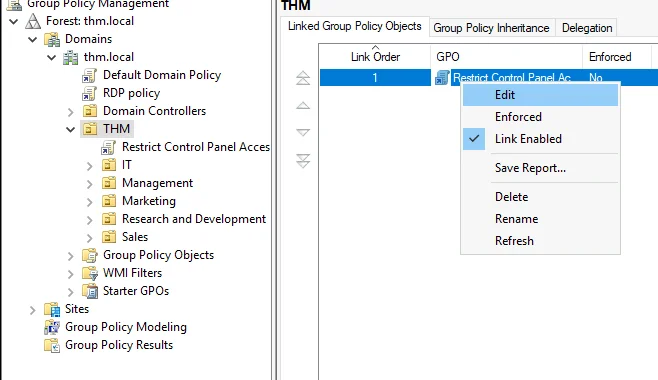Select Refresh in the context menu
The width and height of the screenshot is (658, 380).
coord(540,241)
